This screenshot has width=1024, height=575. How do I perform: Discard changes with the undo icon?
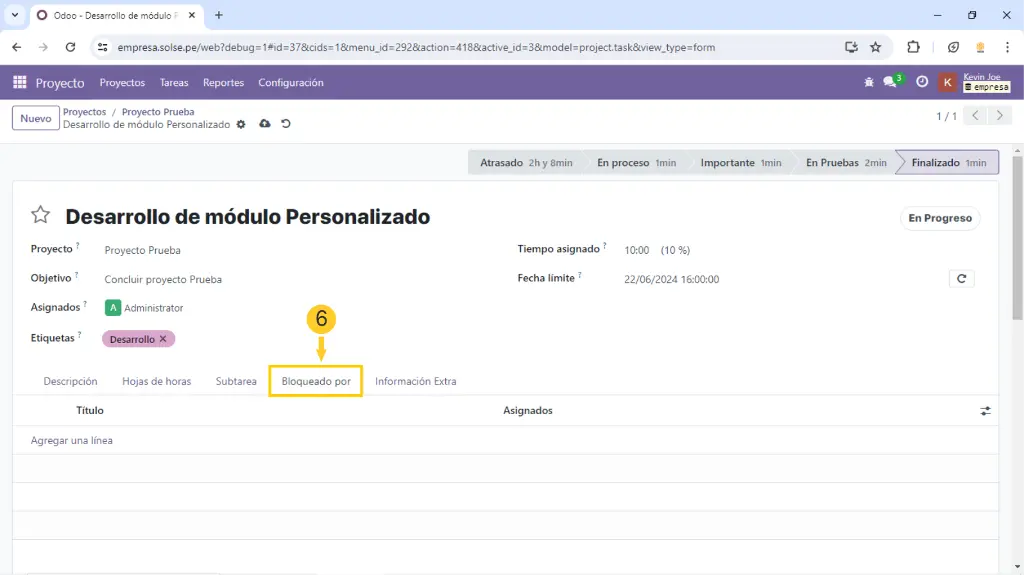coord(286,124)
